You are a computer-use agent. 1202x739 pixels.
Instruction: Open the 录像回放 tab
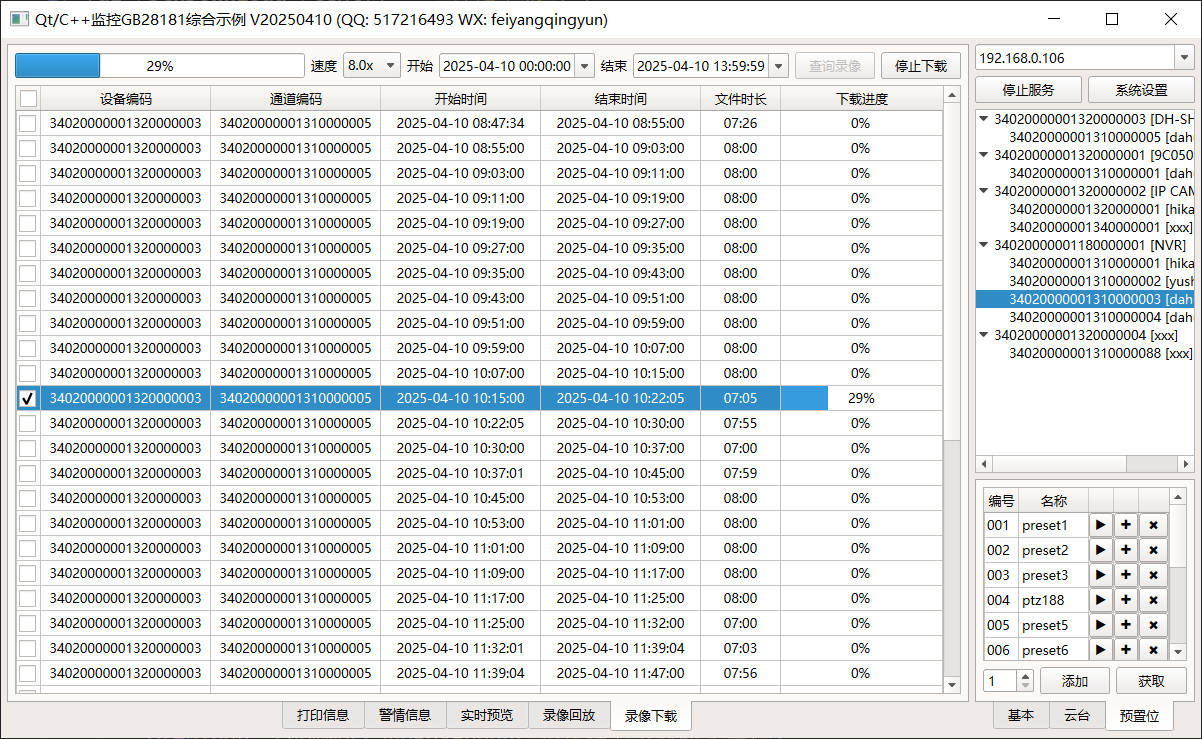569,715
